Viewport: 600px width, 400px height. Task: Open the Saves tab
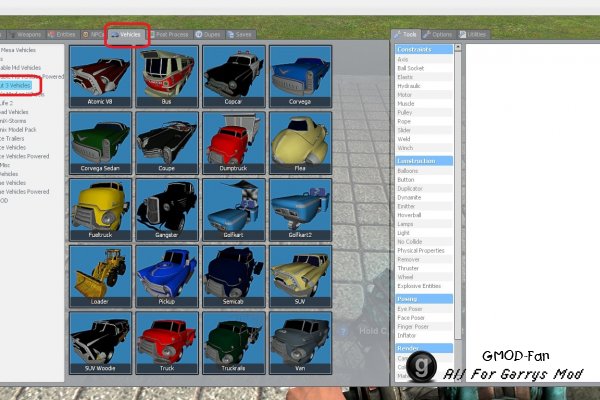[240, 34]
